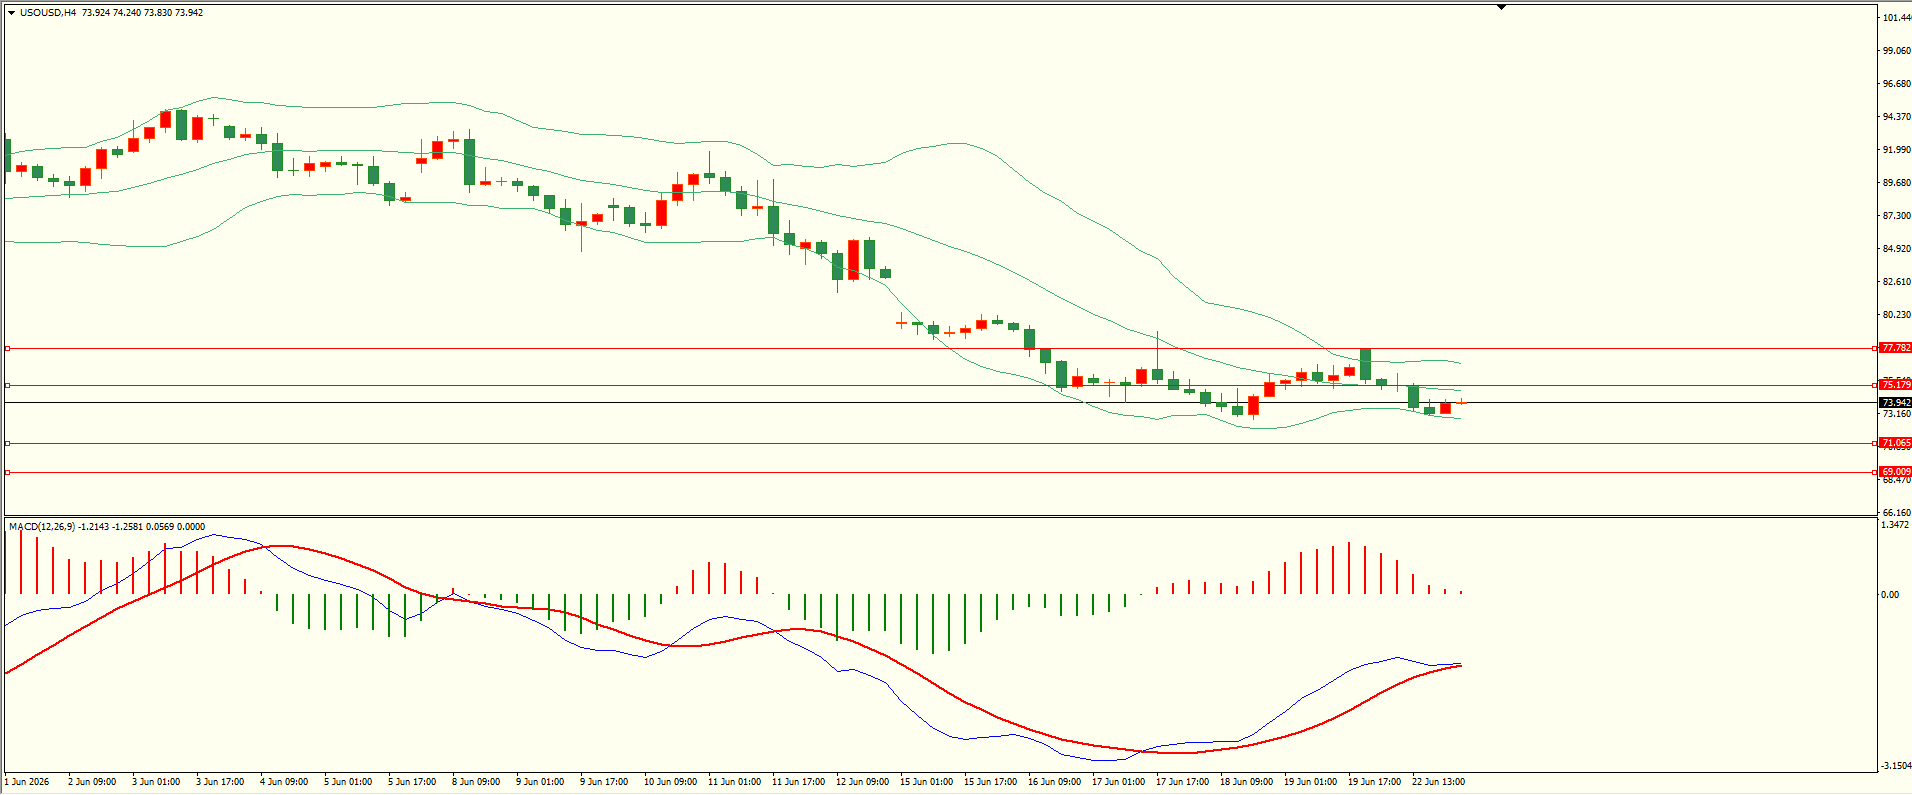Click the 99.060 price scale value
This screenshot has height=795, width=1912.
1896,51
